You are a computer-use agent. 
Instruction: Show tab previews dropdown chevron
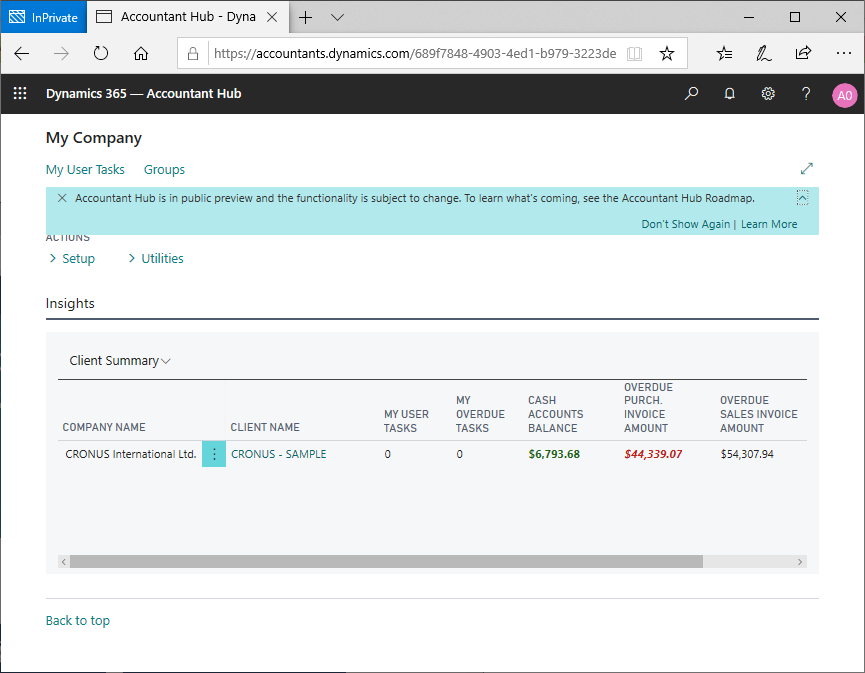pyautogui.click(x=338, y=18)
